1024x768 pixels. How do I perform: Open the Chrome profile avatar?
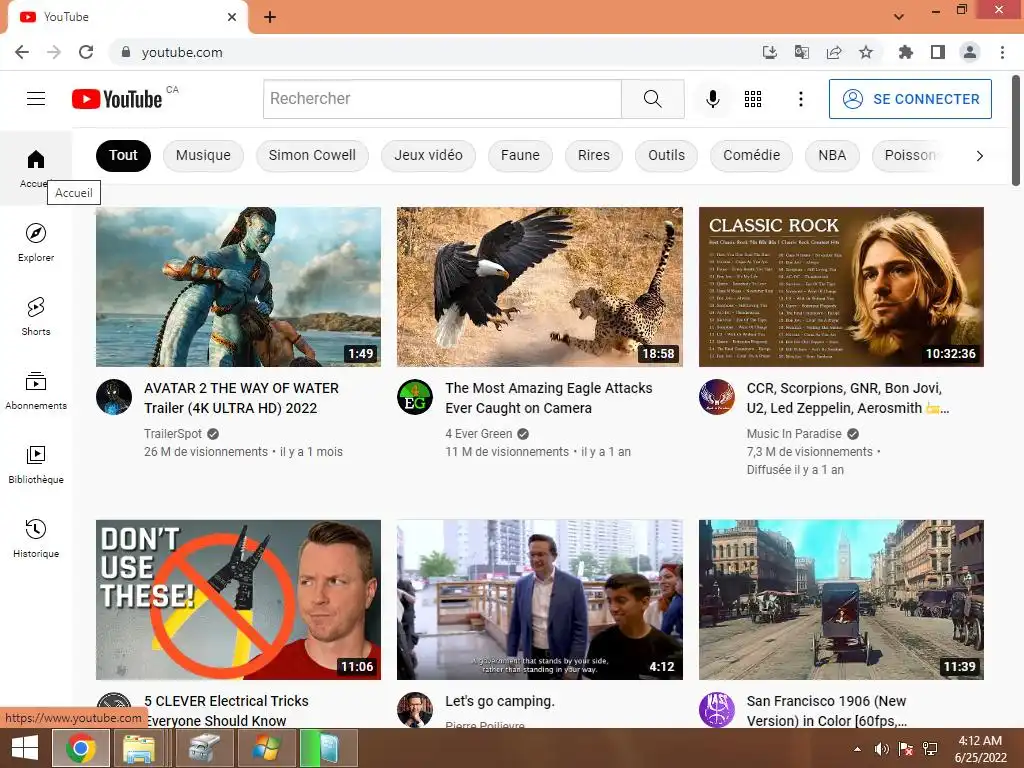pyautogui.click(x=969, y=52)
